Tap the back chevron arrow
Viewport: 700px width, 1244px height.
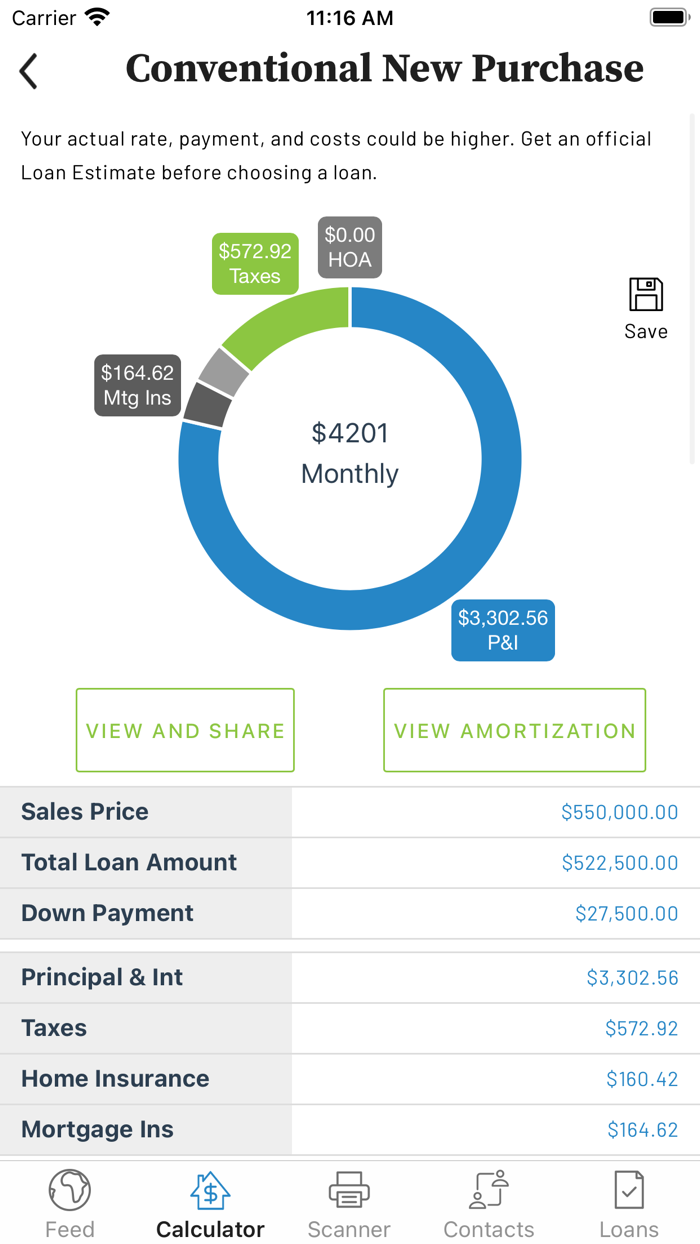click(28, 71)
